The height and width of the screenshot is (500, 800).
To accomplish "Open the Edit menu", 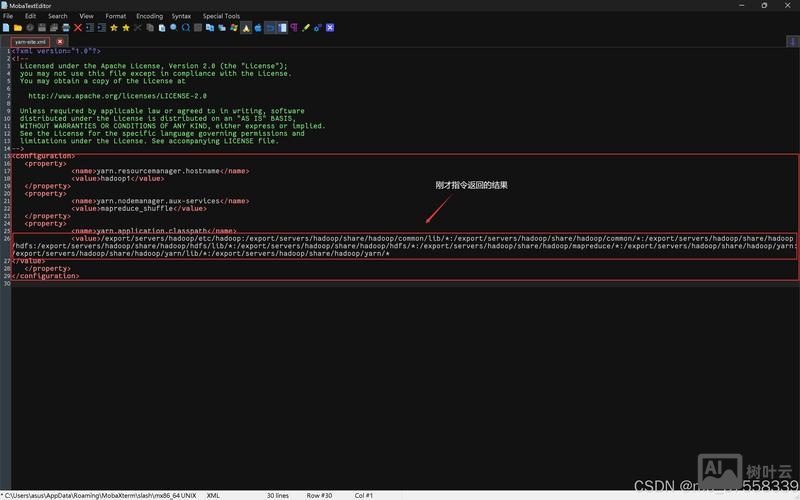I will pyautogui.click(x=31, y=16).
